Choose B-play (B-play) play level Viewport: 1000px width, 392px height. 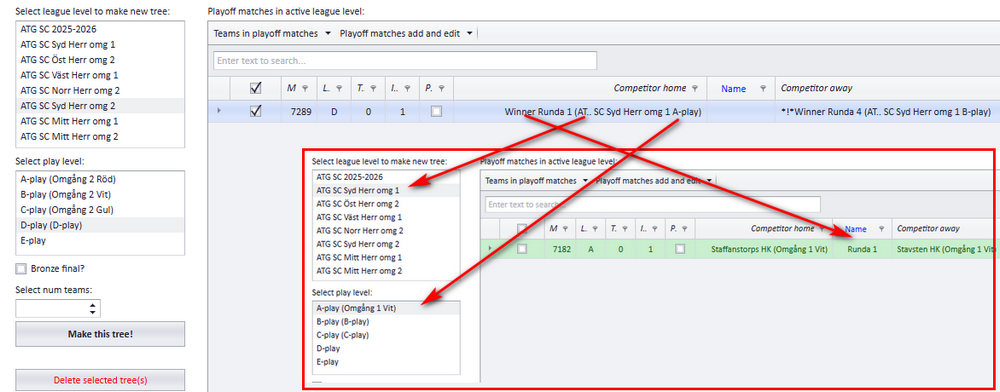coord(386,322)
